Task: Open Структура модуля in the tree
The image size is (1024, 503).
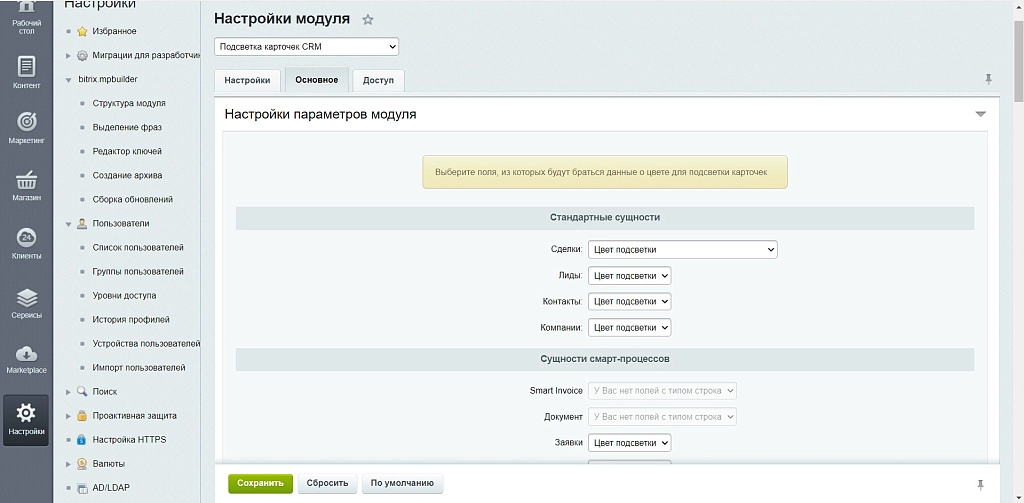Action: pos(129,103)
